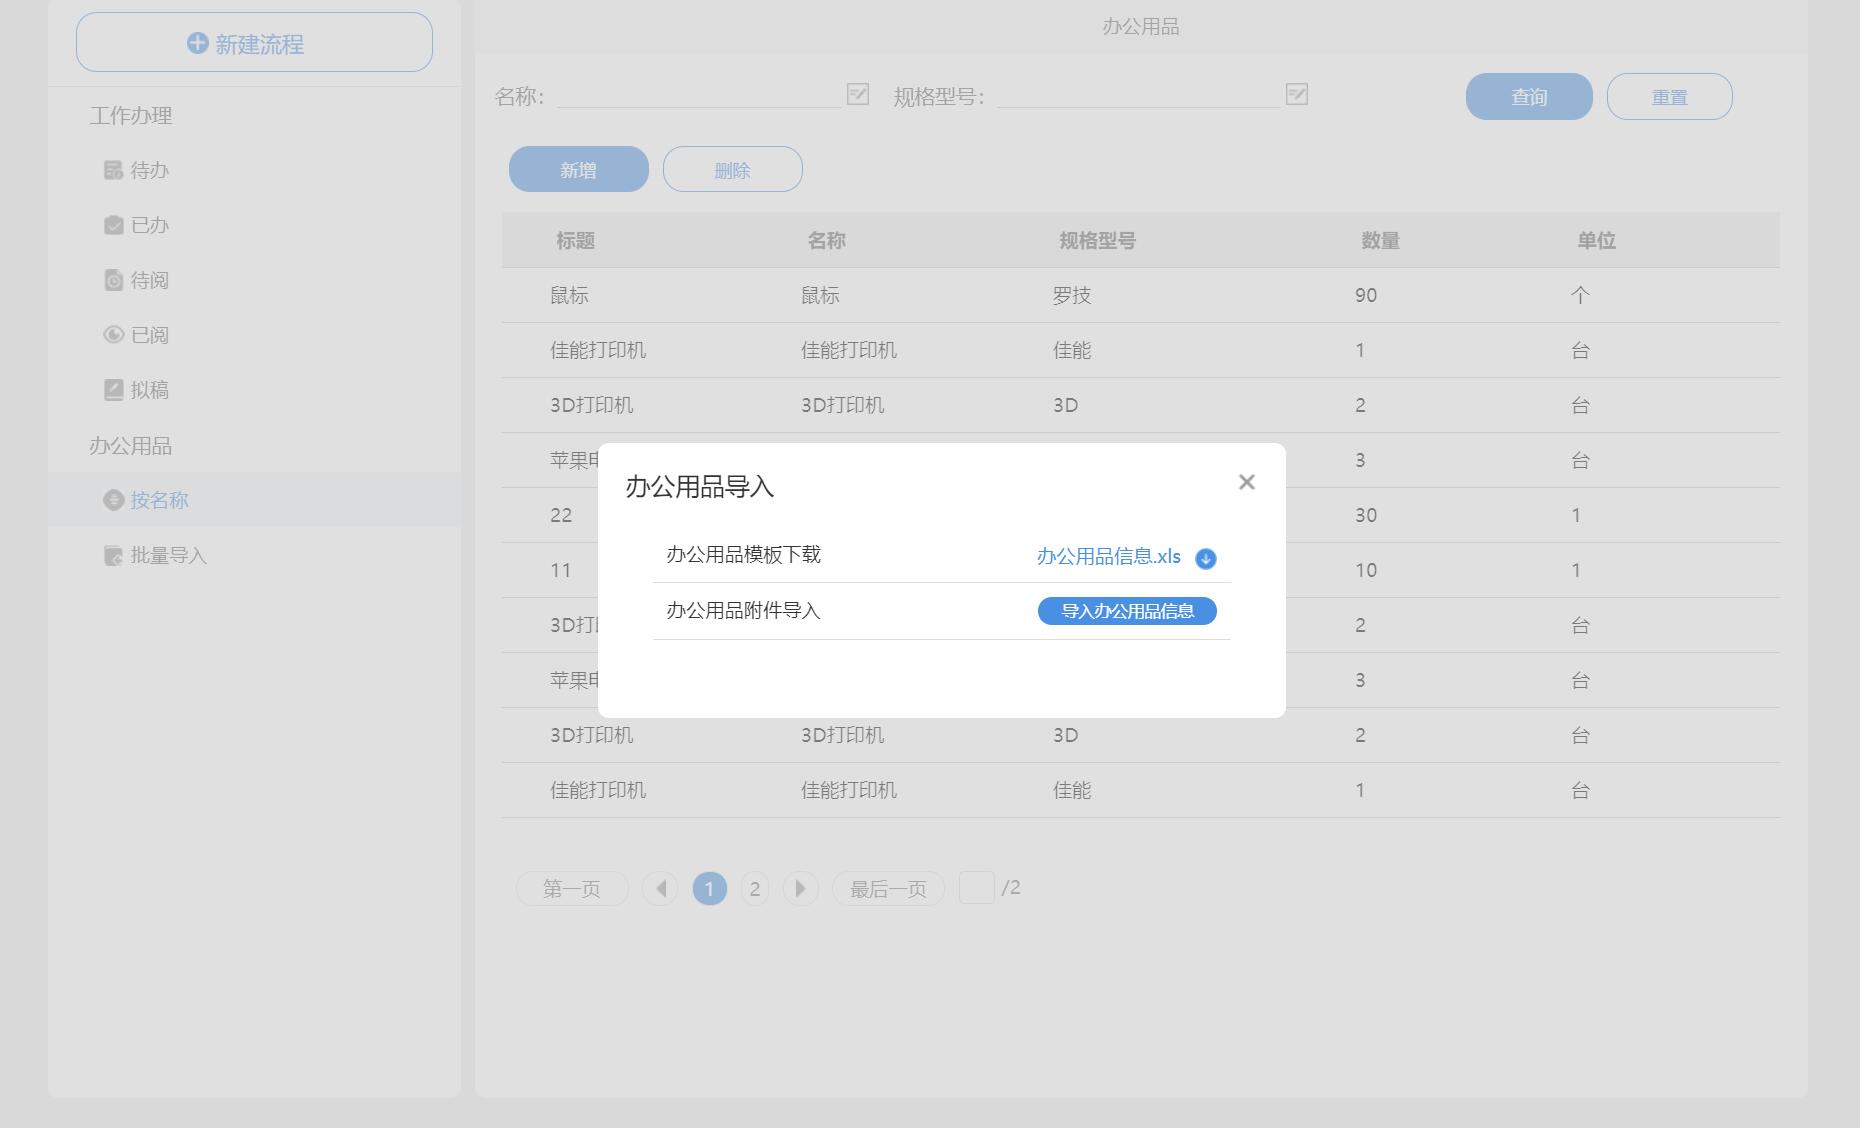1860x1128 pixels.
Task: Click the 导入办公用品信息 button
Action: (1127, 611)
